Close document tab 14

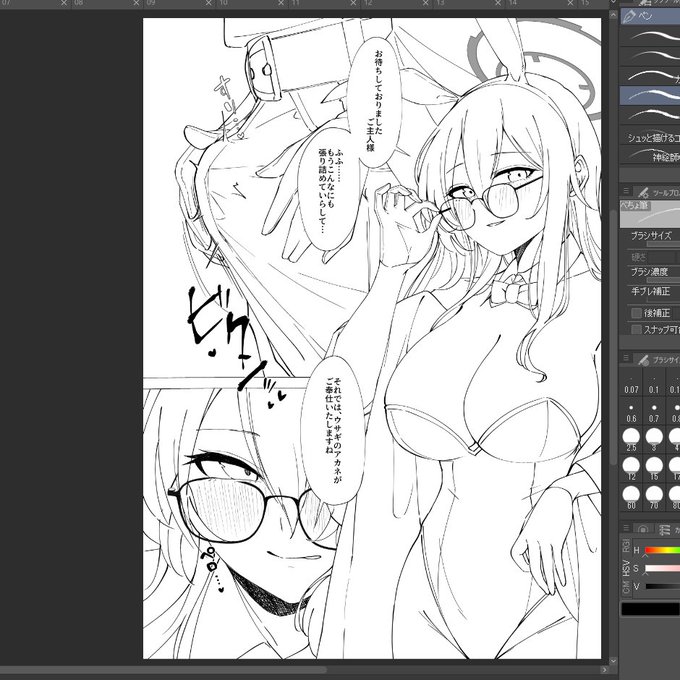(571, 3)
